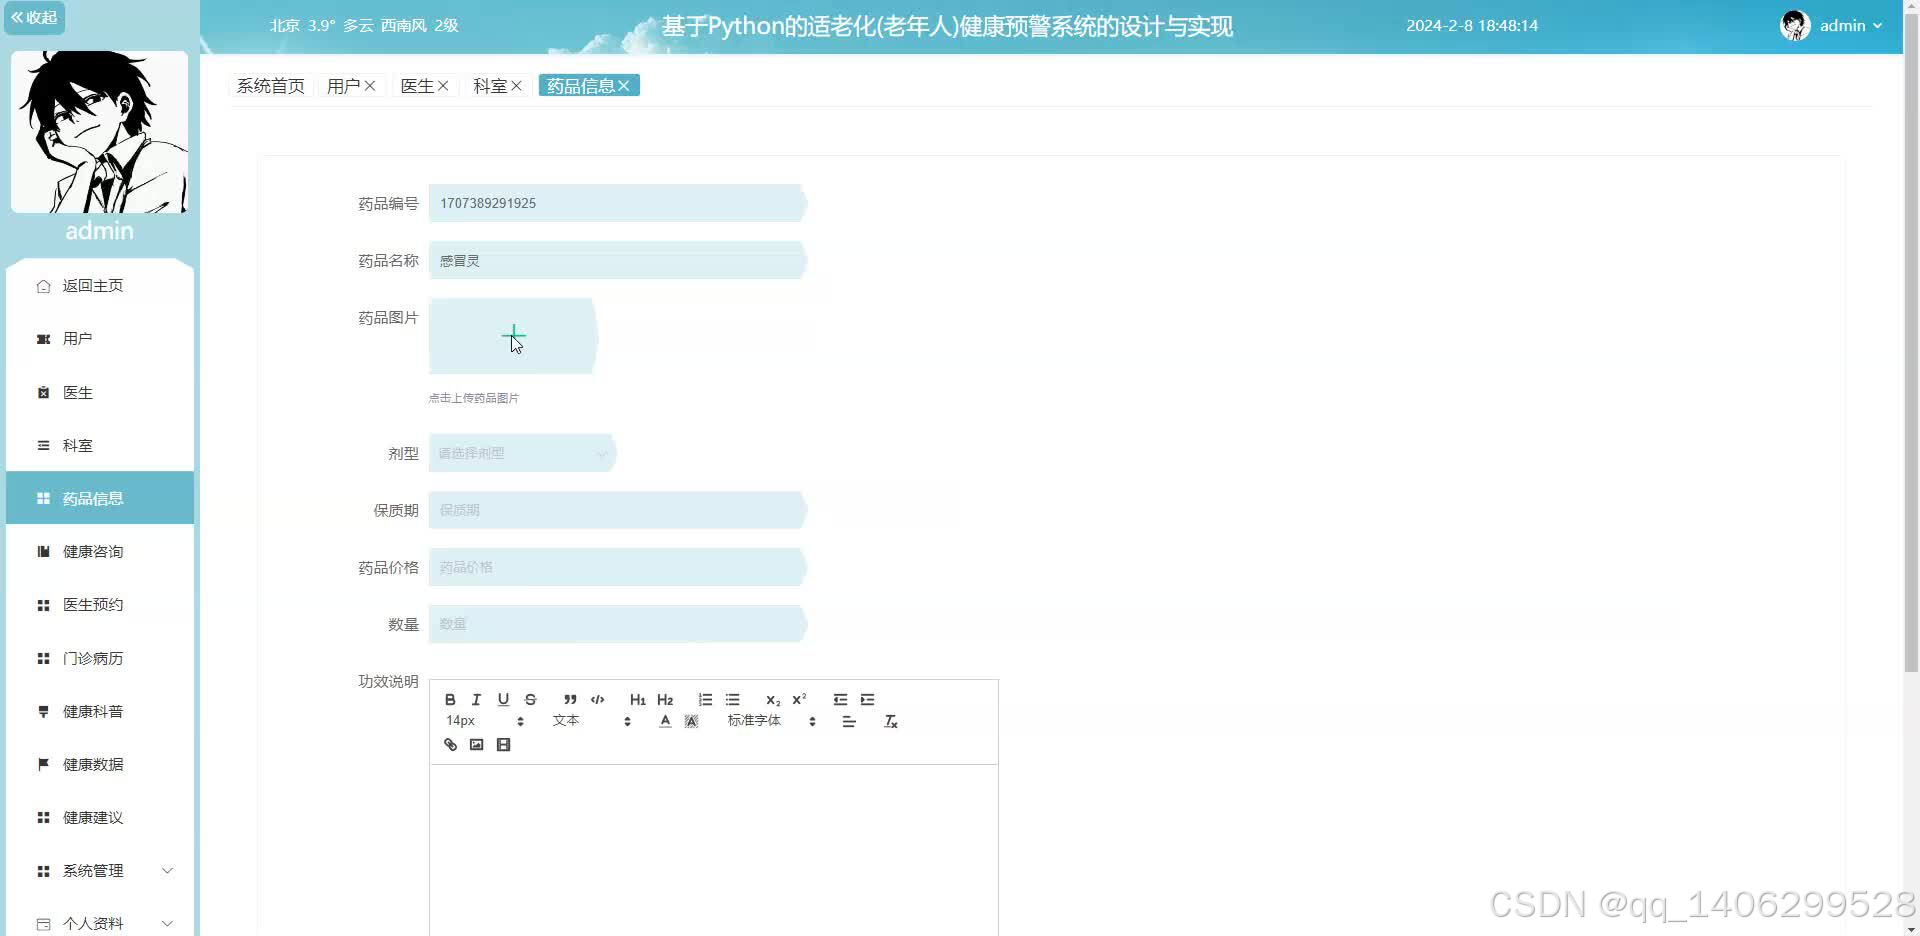Close the 医生 tab
Viewport: 1920px width, 936px height.
[x=443, y=86]
